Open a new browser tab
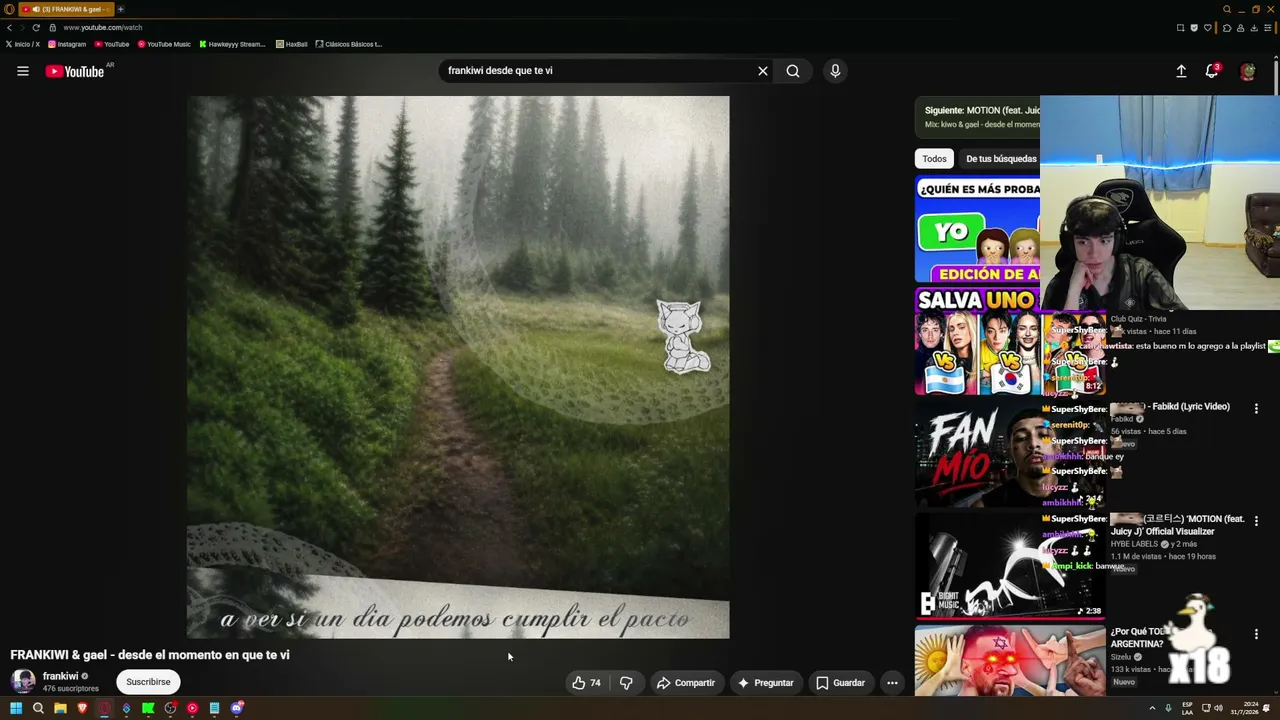The image size is (1280, 720). [120, 9]
